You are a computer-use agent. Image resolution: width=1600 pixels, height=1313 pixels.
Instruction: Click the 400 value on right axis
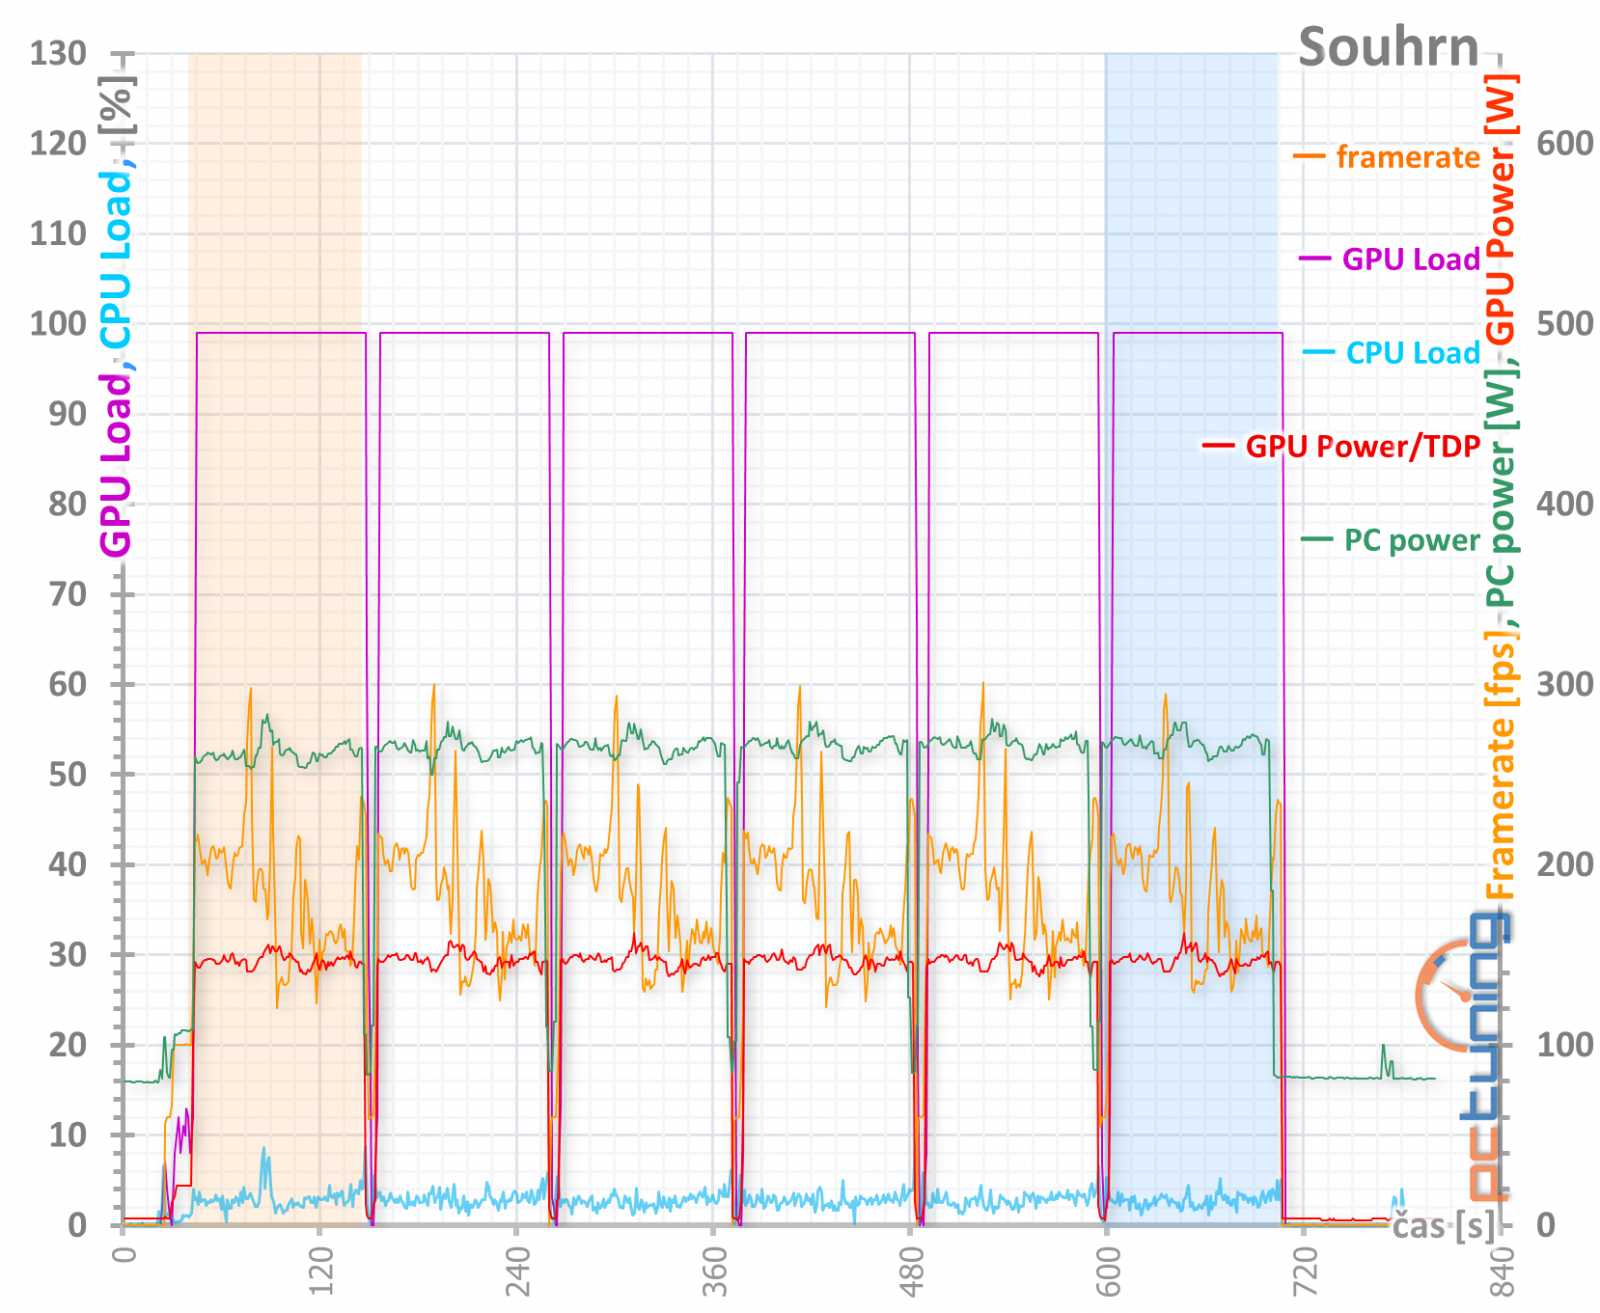[x=1565, y=504]
